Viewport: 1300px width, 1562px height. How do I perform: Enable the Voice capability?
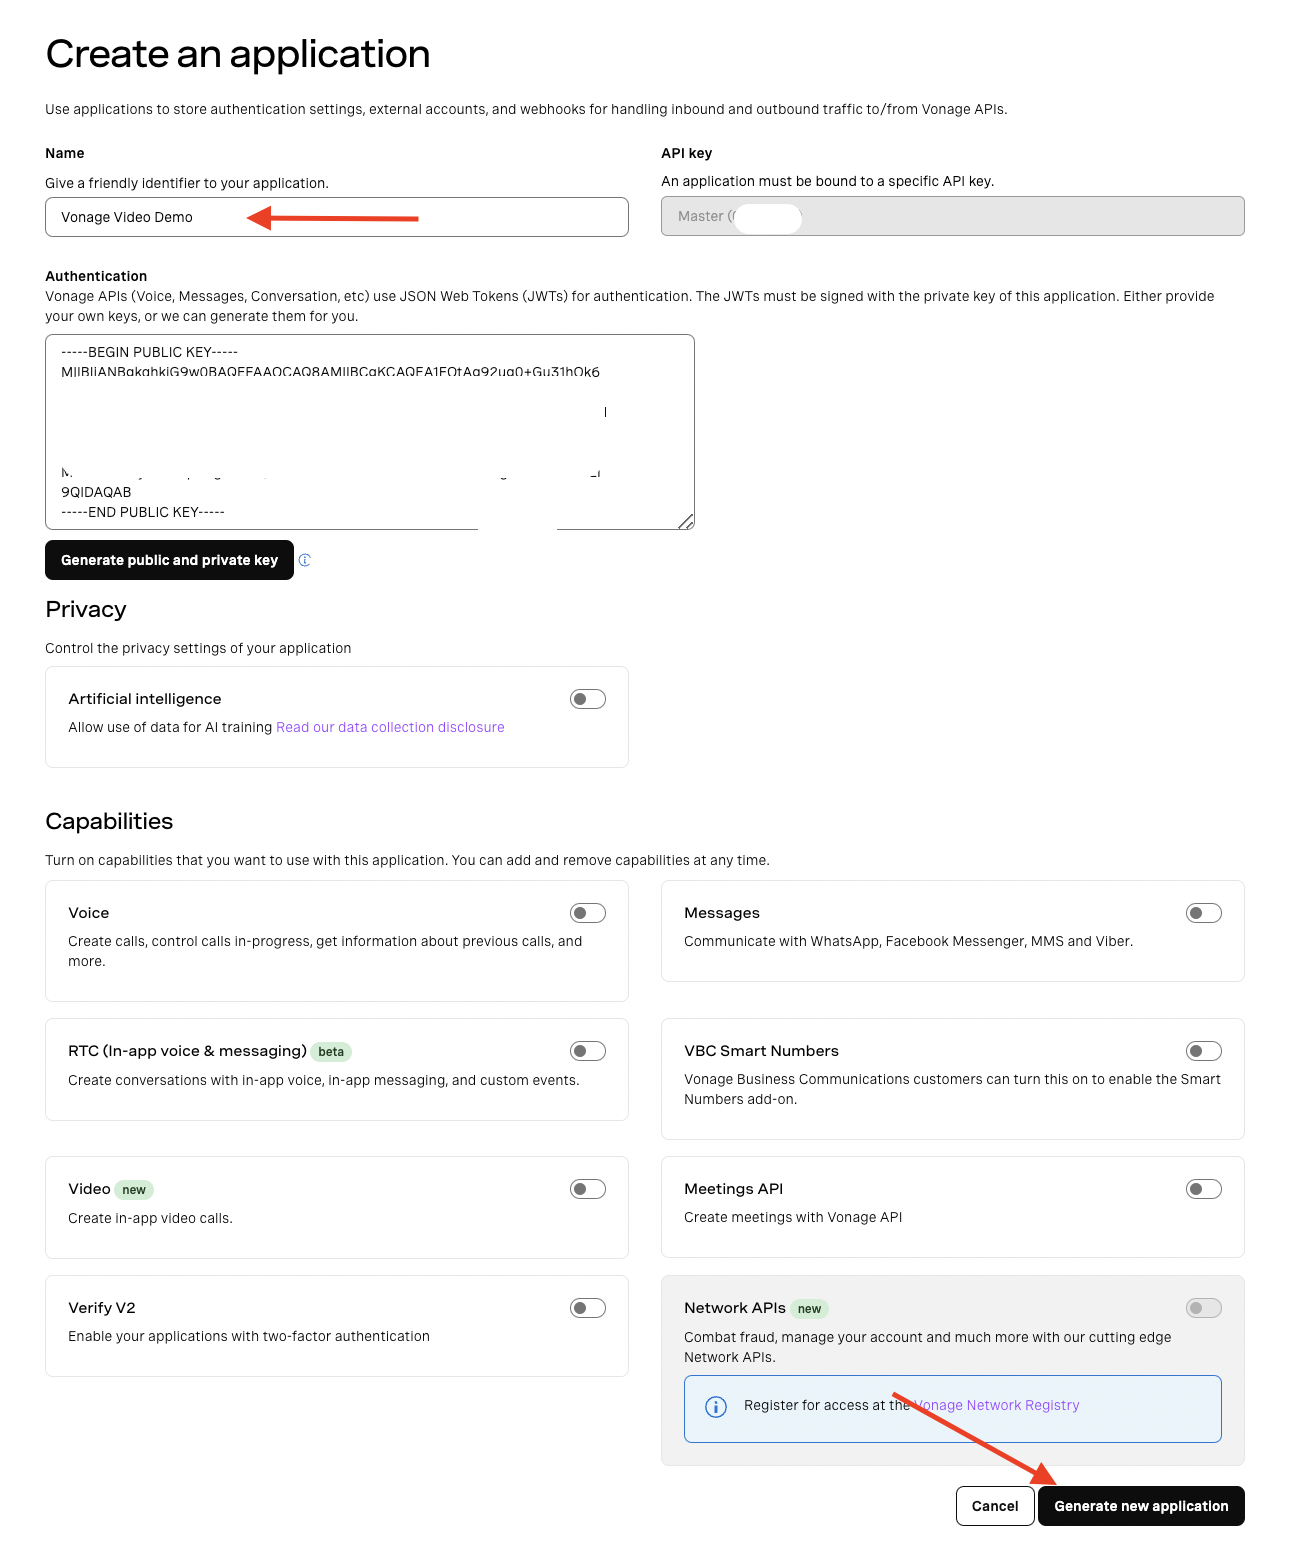[x=587, y=912]
